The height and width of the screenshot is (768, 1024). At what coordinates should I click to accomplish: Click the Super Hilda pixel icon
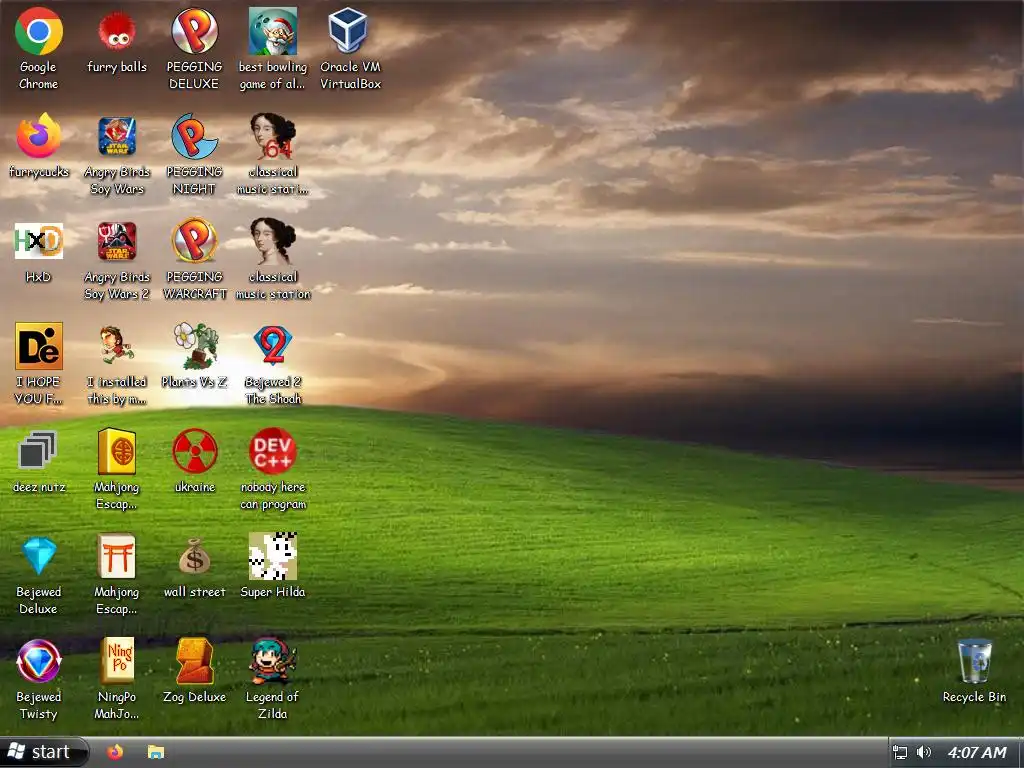[x=272, y=556]
